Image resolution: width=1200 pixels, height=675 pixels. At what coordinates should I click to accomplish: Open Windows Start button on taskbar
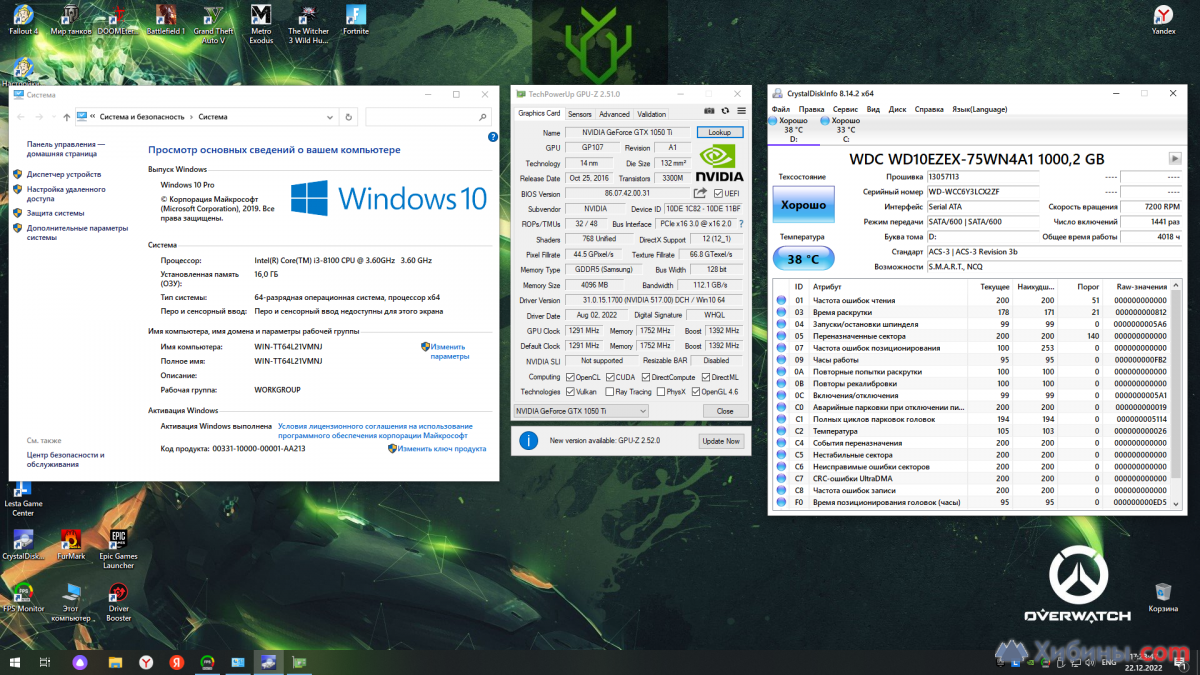point(16,662)
